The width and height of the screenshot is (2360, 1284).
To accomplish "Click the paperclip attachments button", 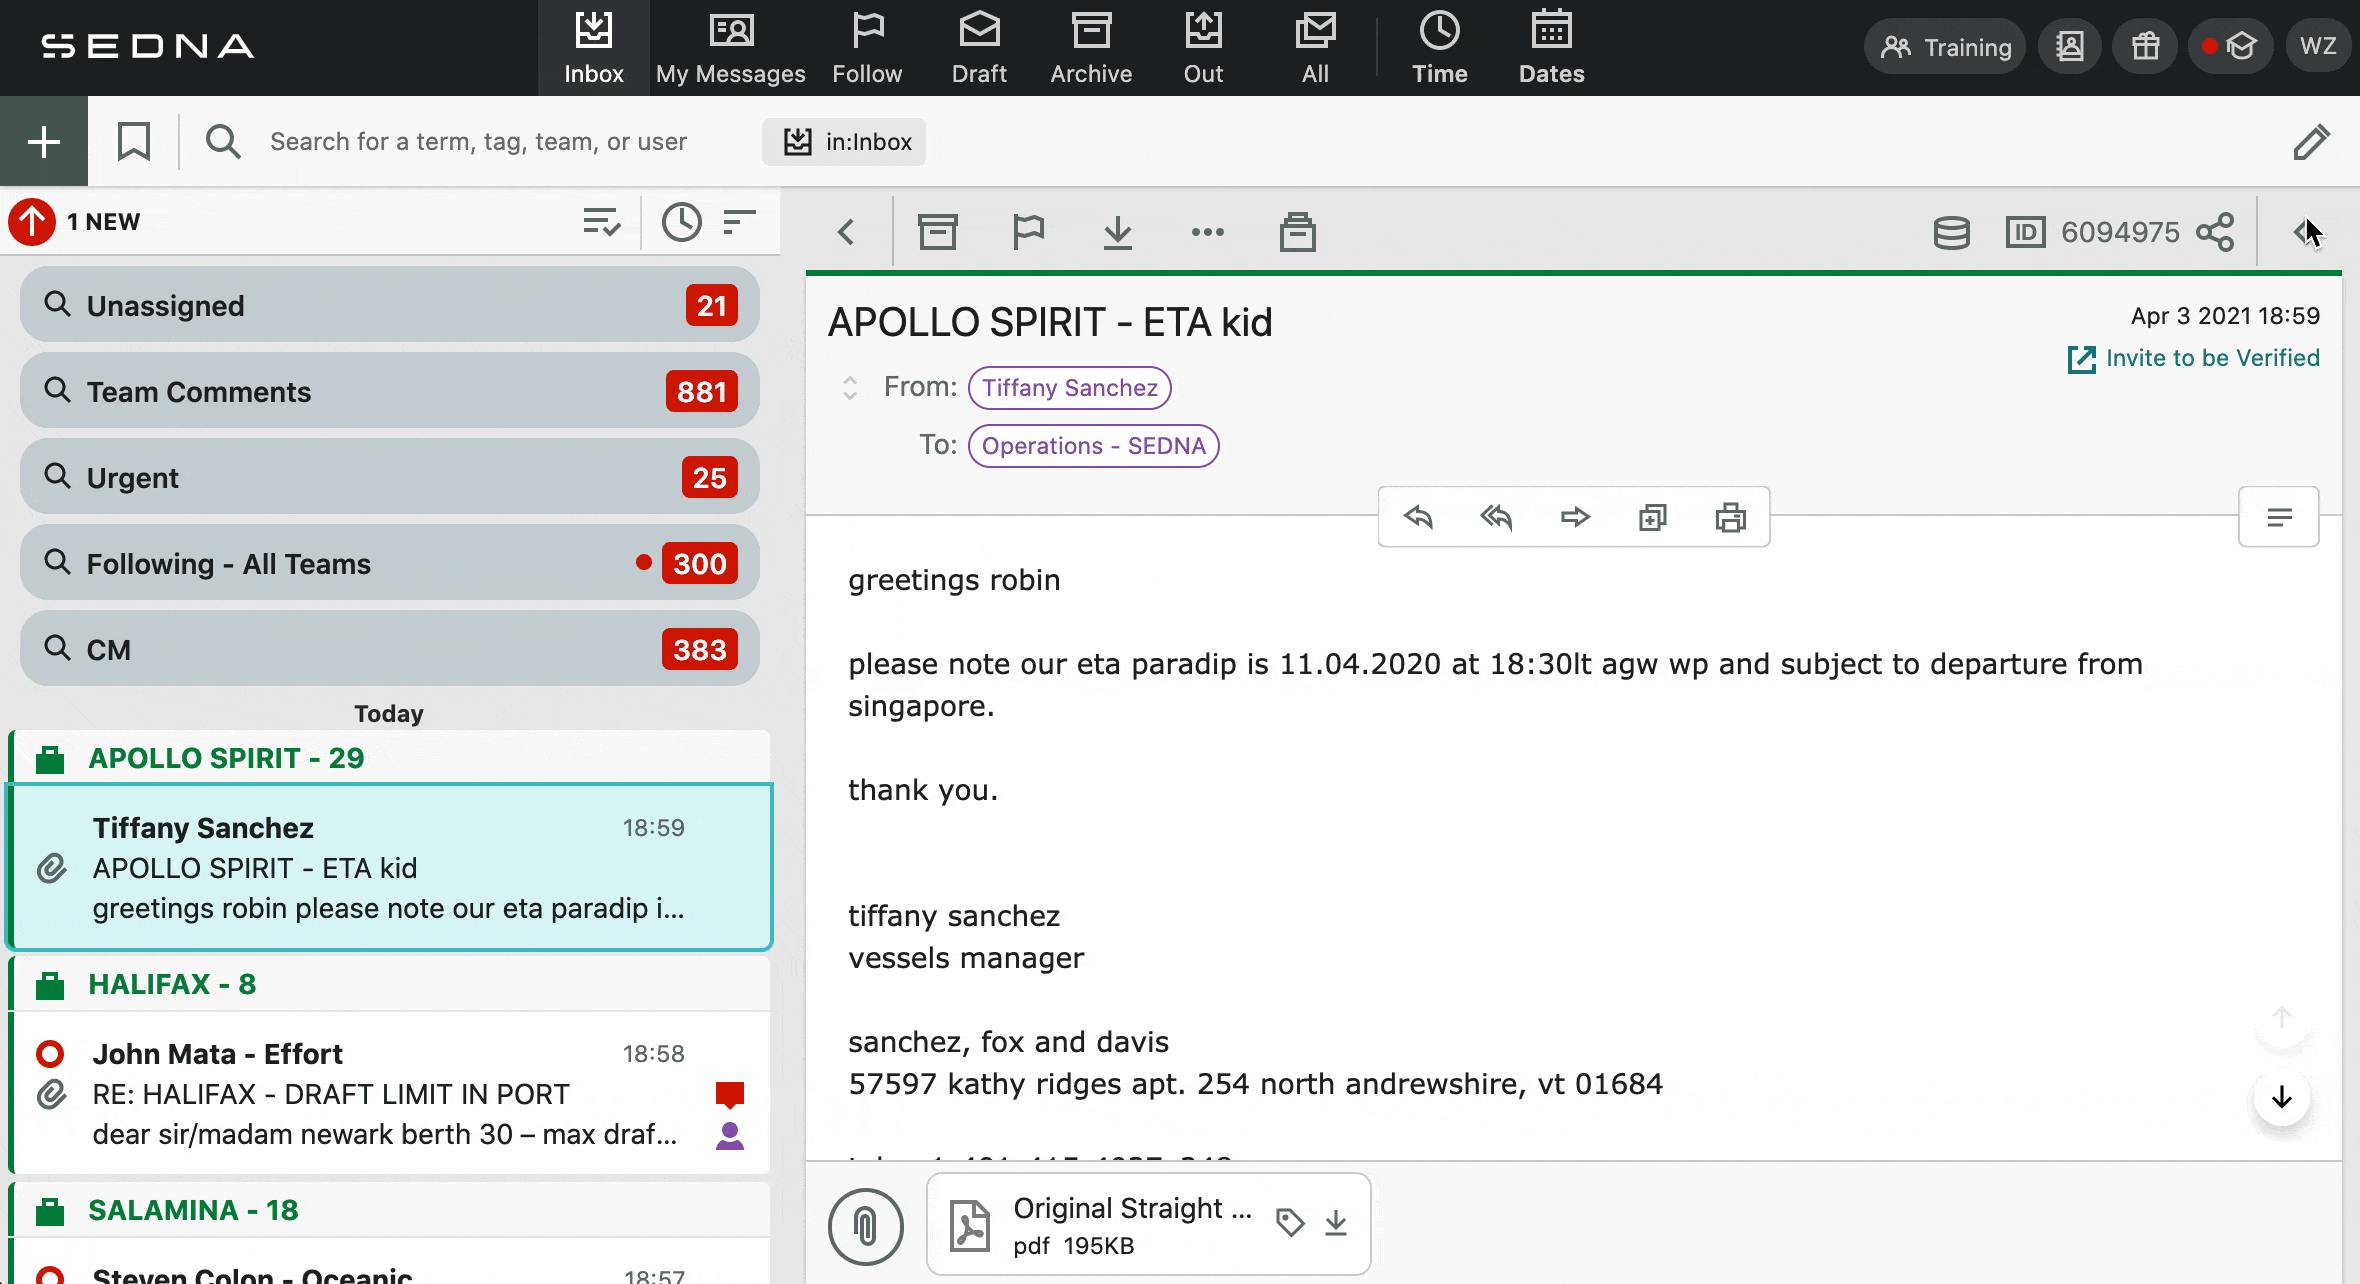I will point(865,1226).
